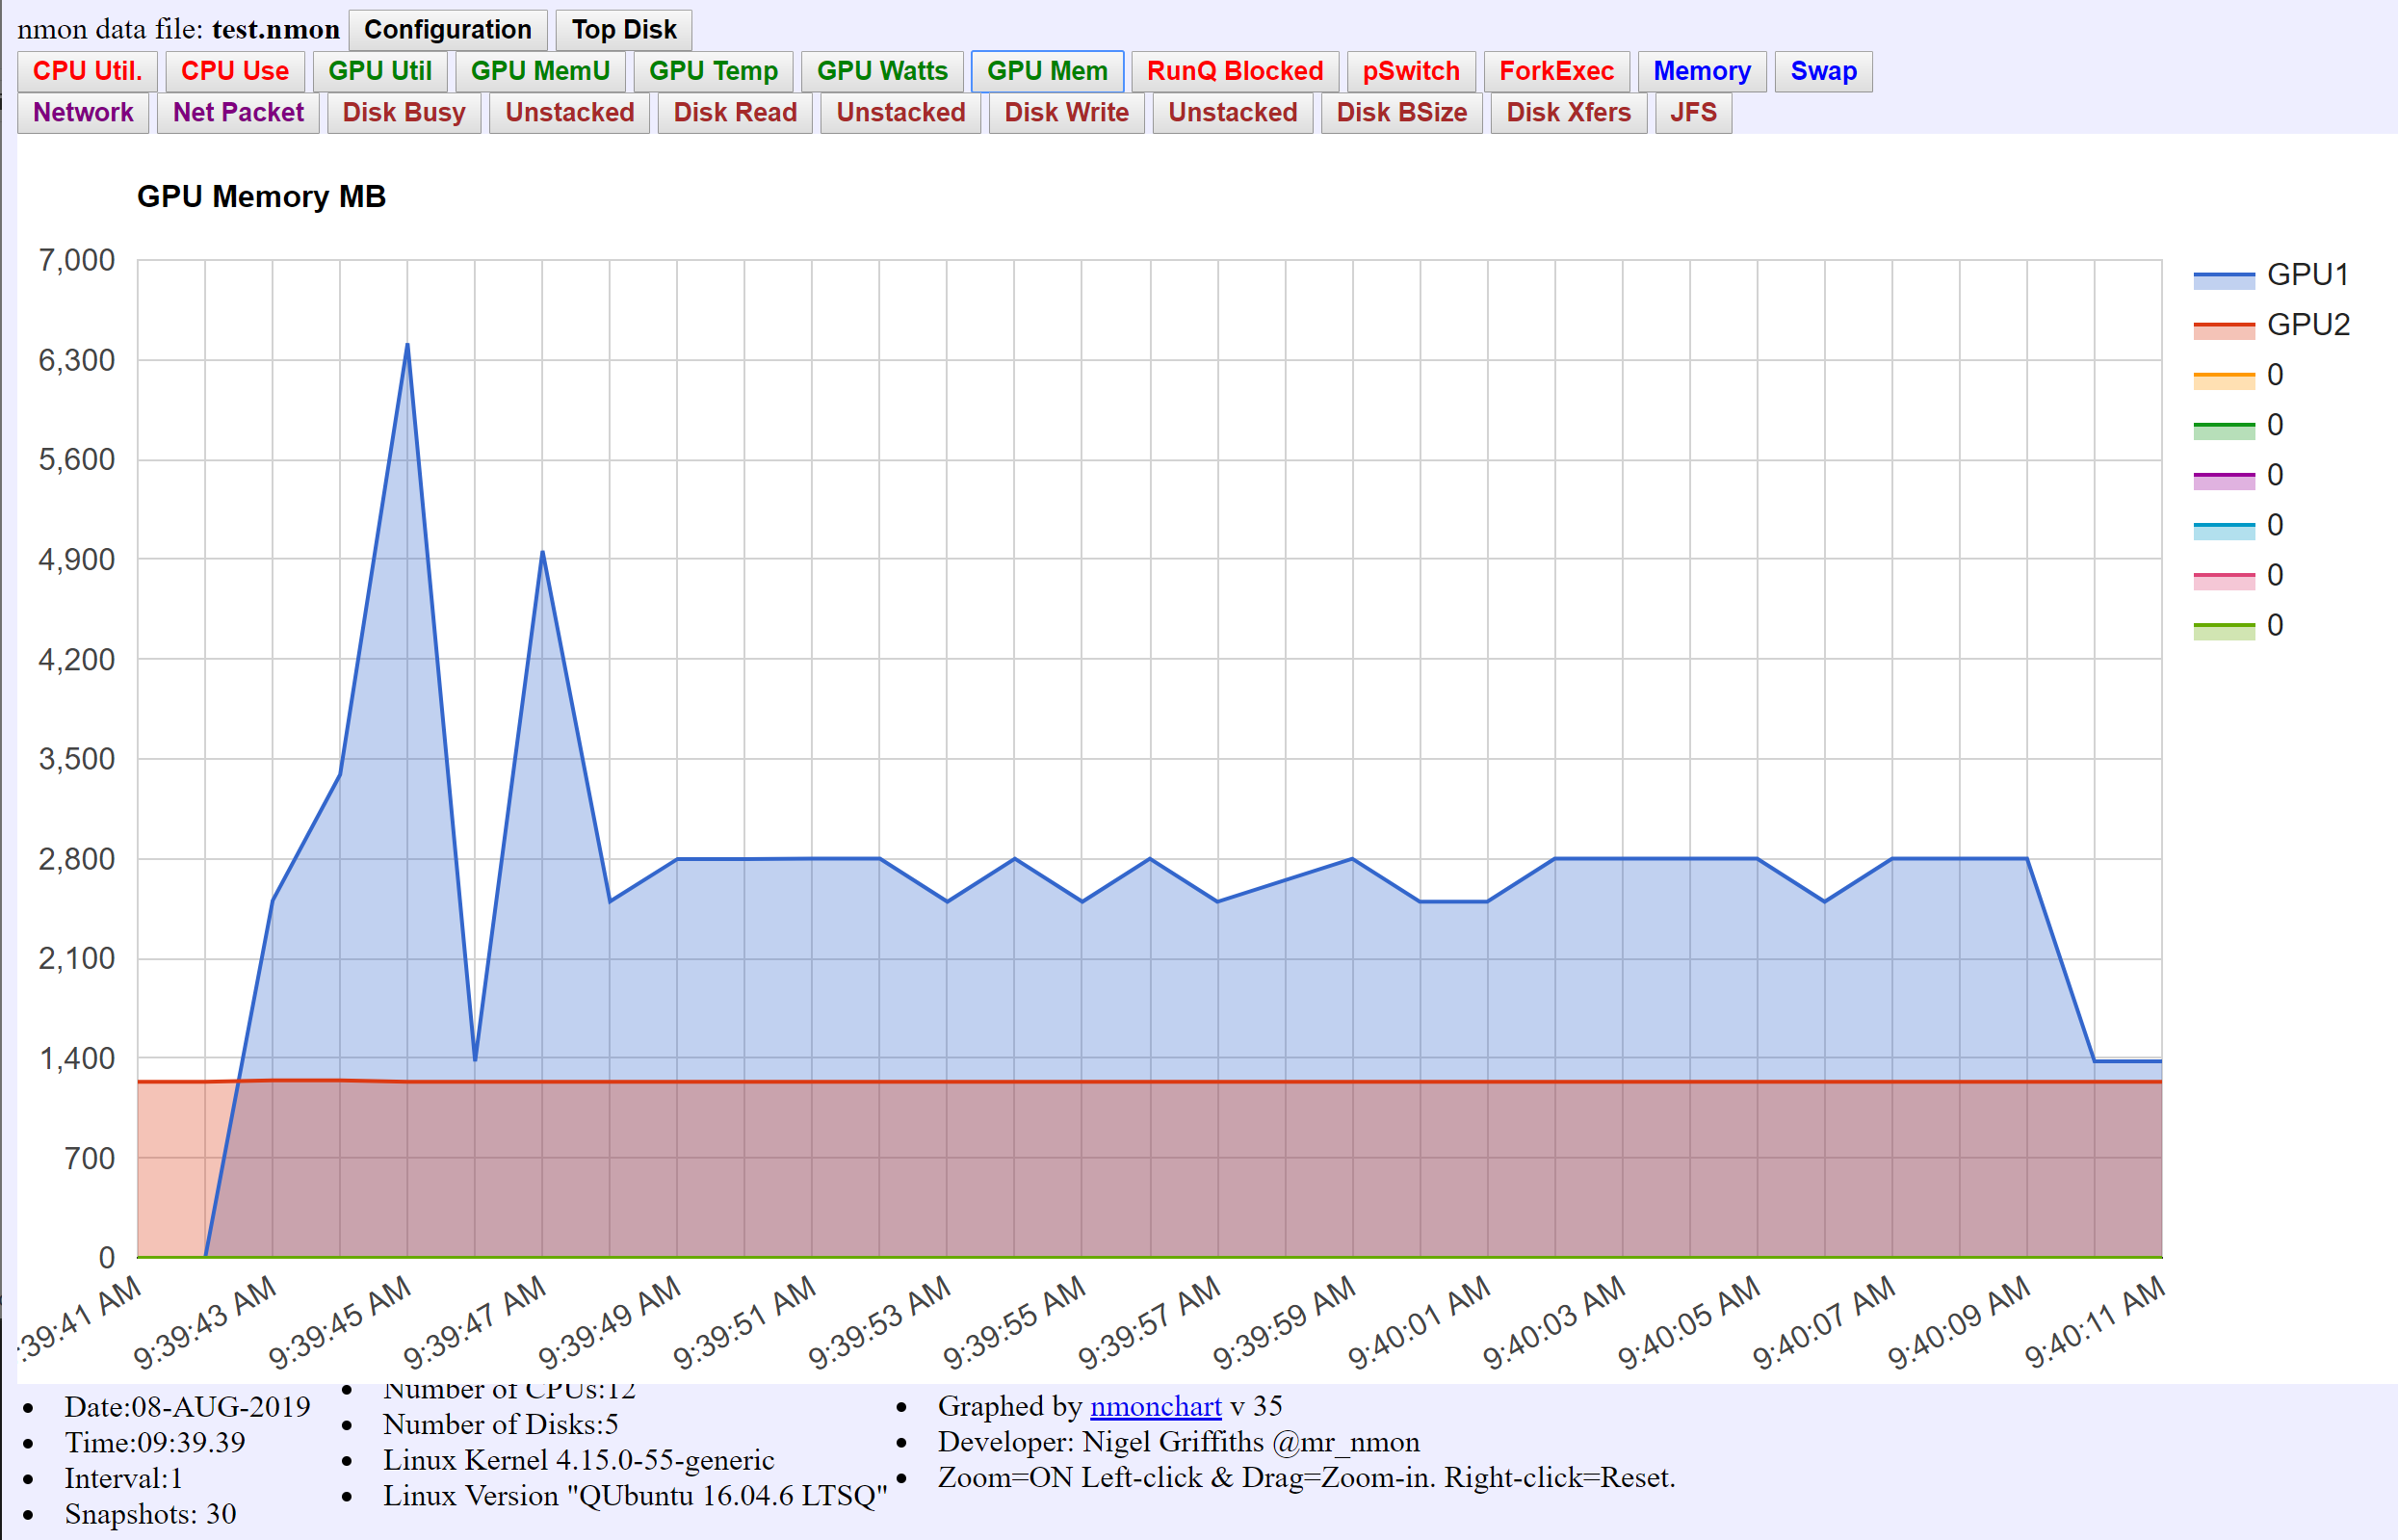Click Unstacked button right of Disk Write
Screen dimensions: 2398x1540
point(1233,112)
